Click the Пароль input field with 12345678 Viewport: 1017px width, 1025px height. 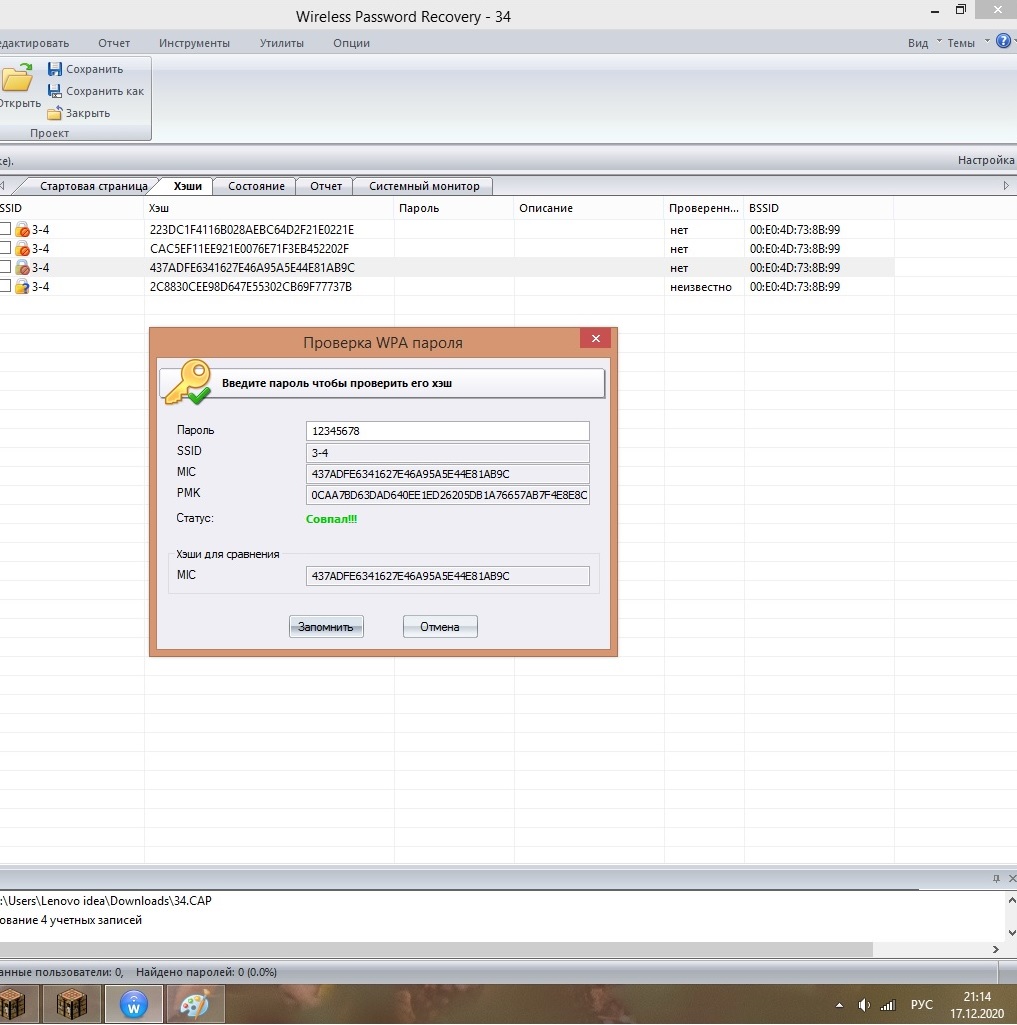point(447,431)
